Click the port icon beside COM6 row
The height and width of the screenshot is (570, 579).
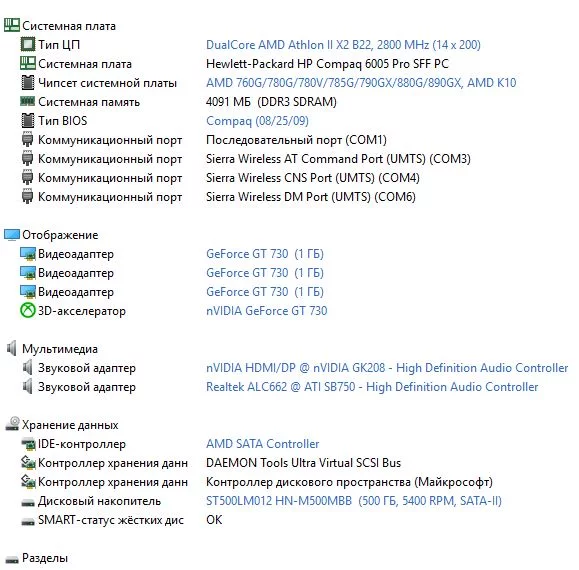[x=28, y=197]
